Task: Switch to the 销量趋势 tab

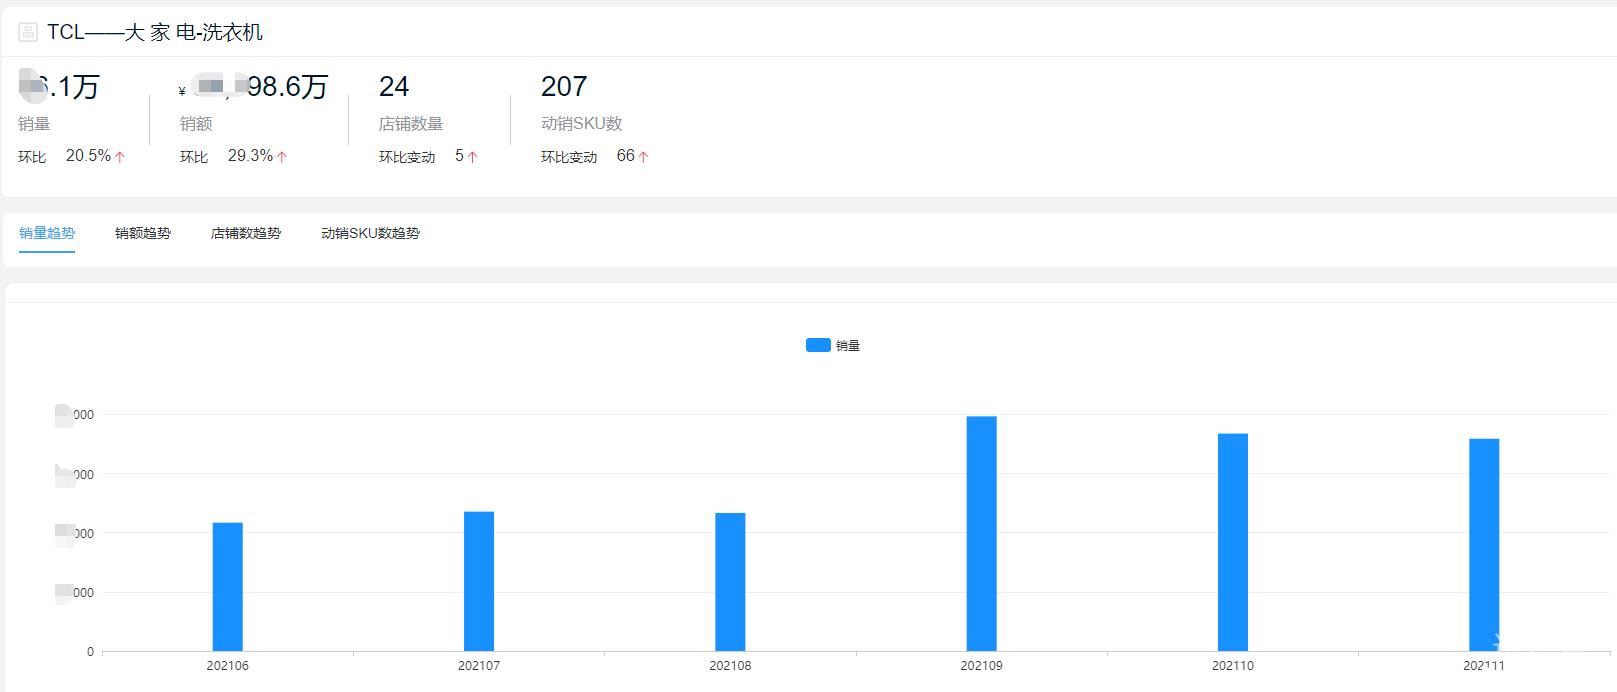Action: (47, 233)
